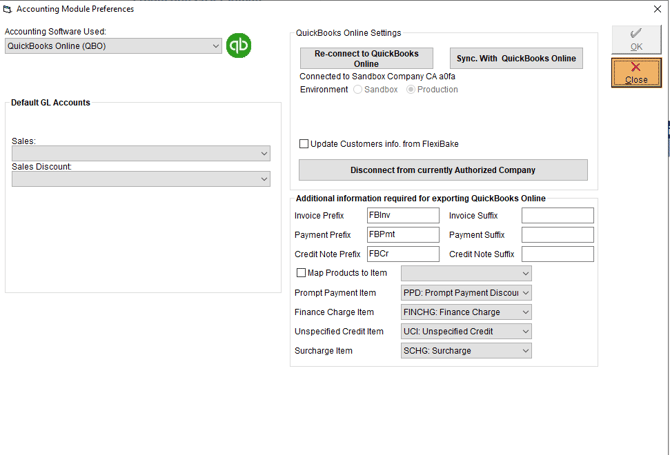Click Re-connect to QuickBooks Online button

[366, 59]
